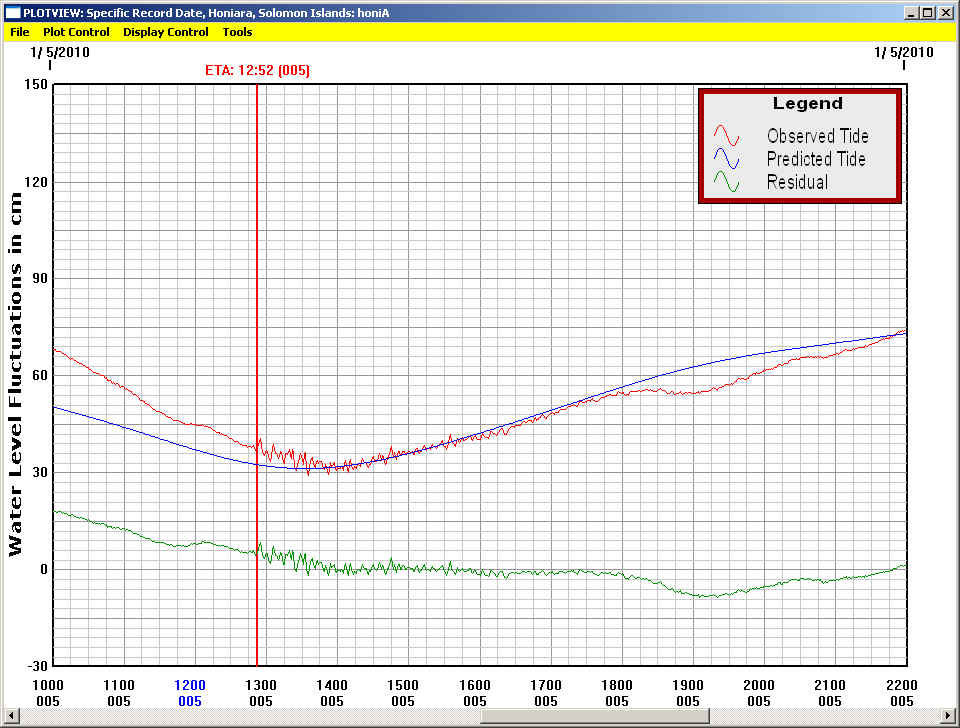
Task: Click the 1500 005 time axis label
Action: click(403, 693)
